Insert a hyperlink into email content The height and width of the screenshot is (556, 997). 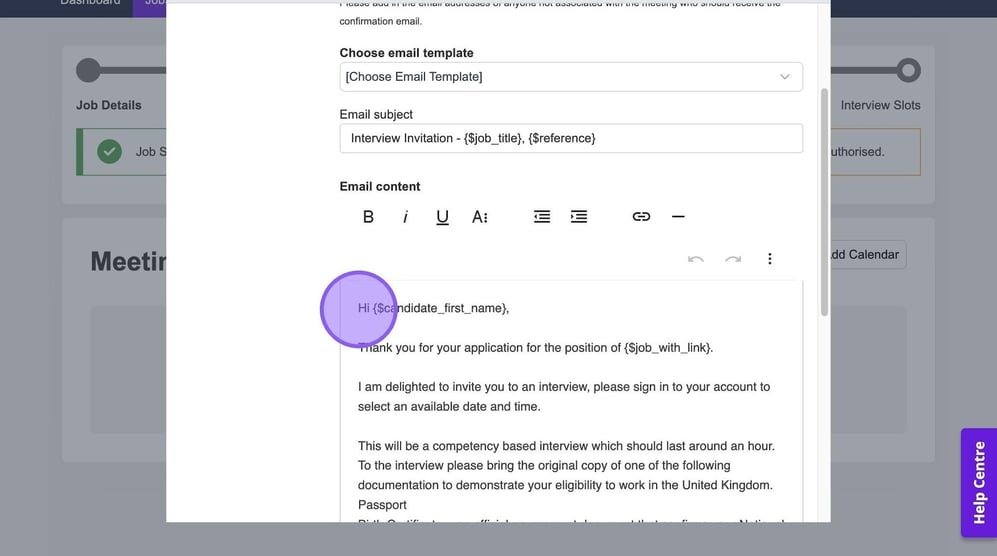[x=641, y=217]
